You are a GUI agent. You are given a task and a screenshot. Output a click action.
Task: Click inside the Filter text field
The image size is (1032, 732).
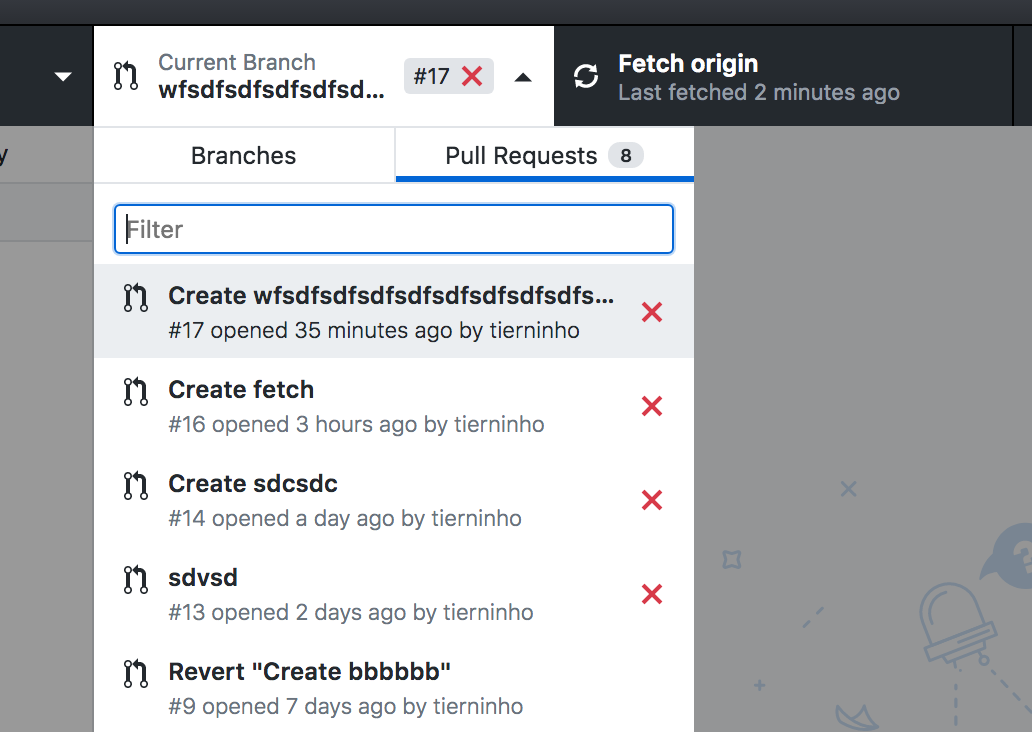tap(394, 229)
